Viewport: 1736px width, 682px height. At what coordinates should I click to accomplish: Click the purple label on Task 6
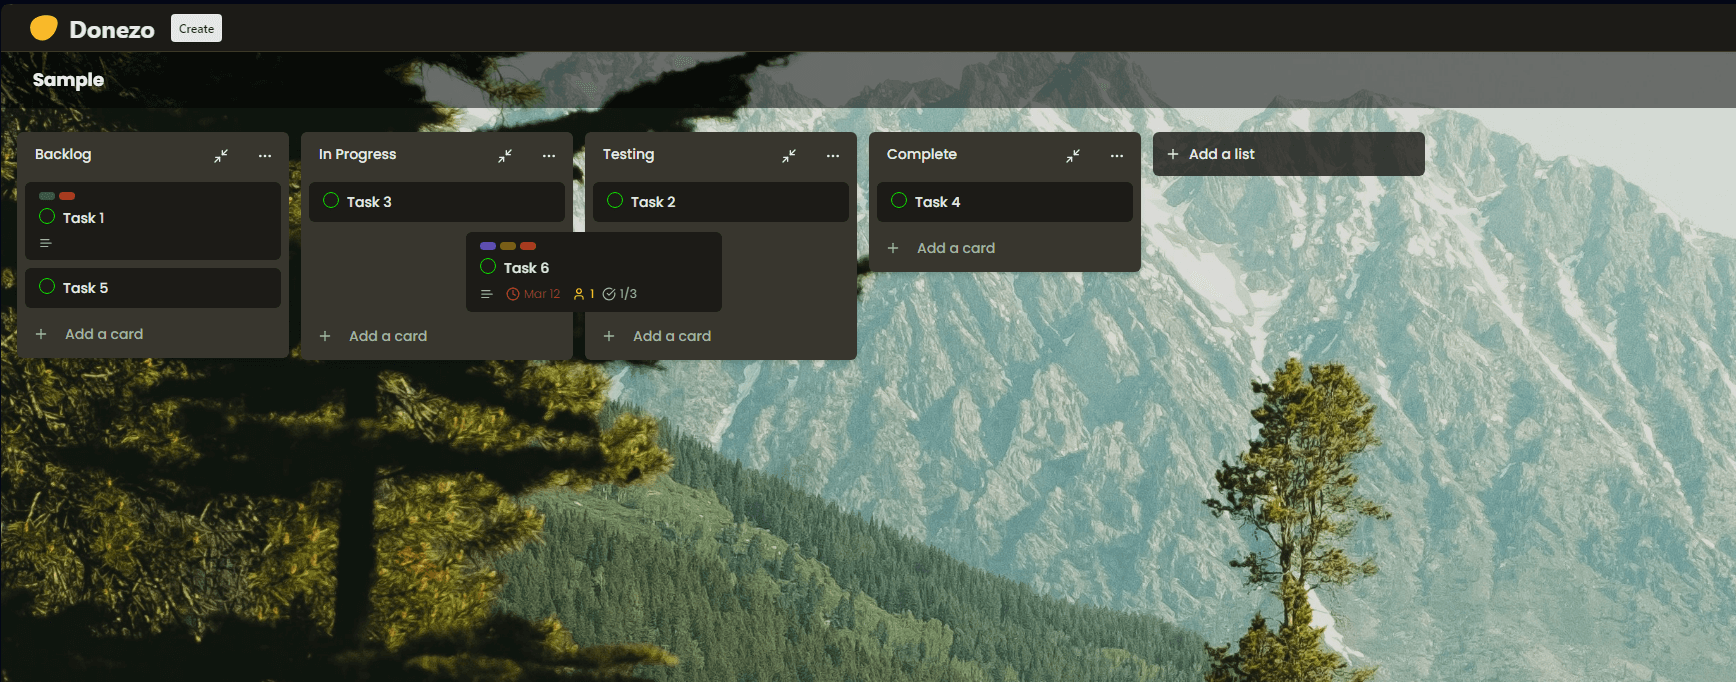click(x=488, y=246)
